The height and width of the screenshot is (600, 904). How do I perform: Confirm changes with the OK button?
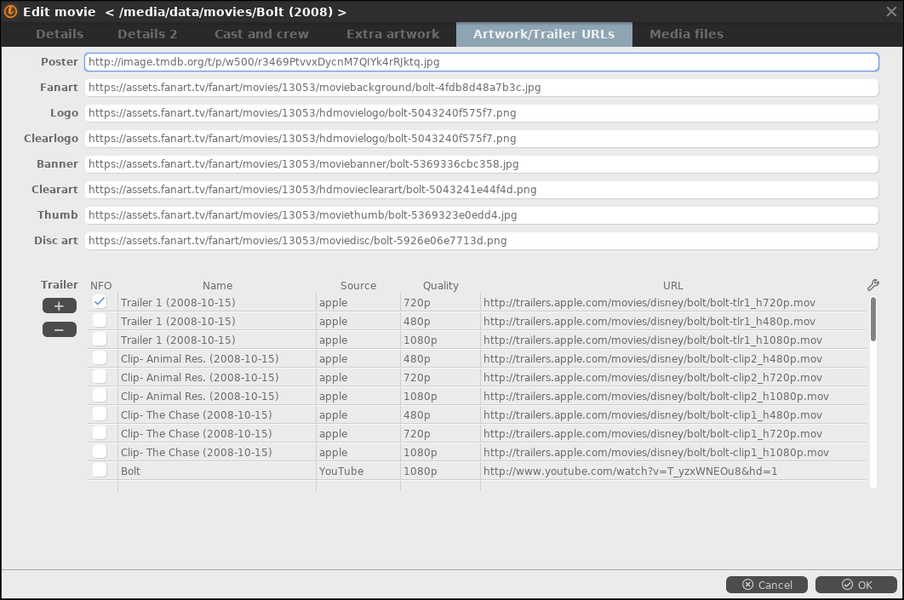click(855, 585)
